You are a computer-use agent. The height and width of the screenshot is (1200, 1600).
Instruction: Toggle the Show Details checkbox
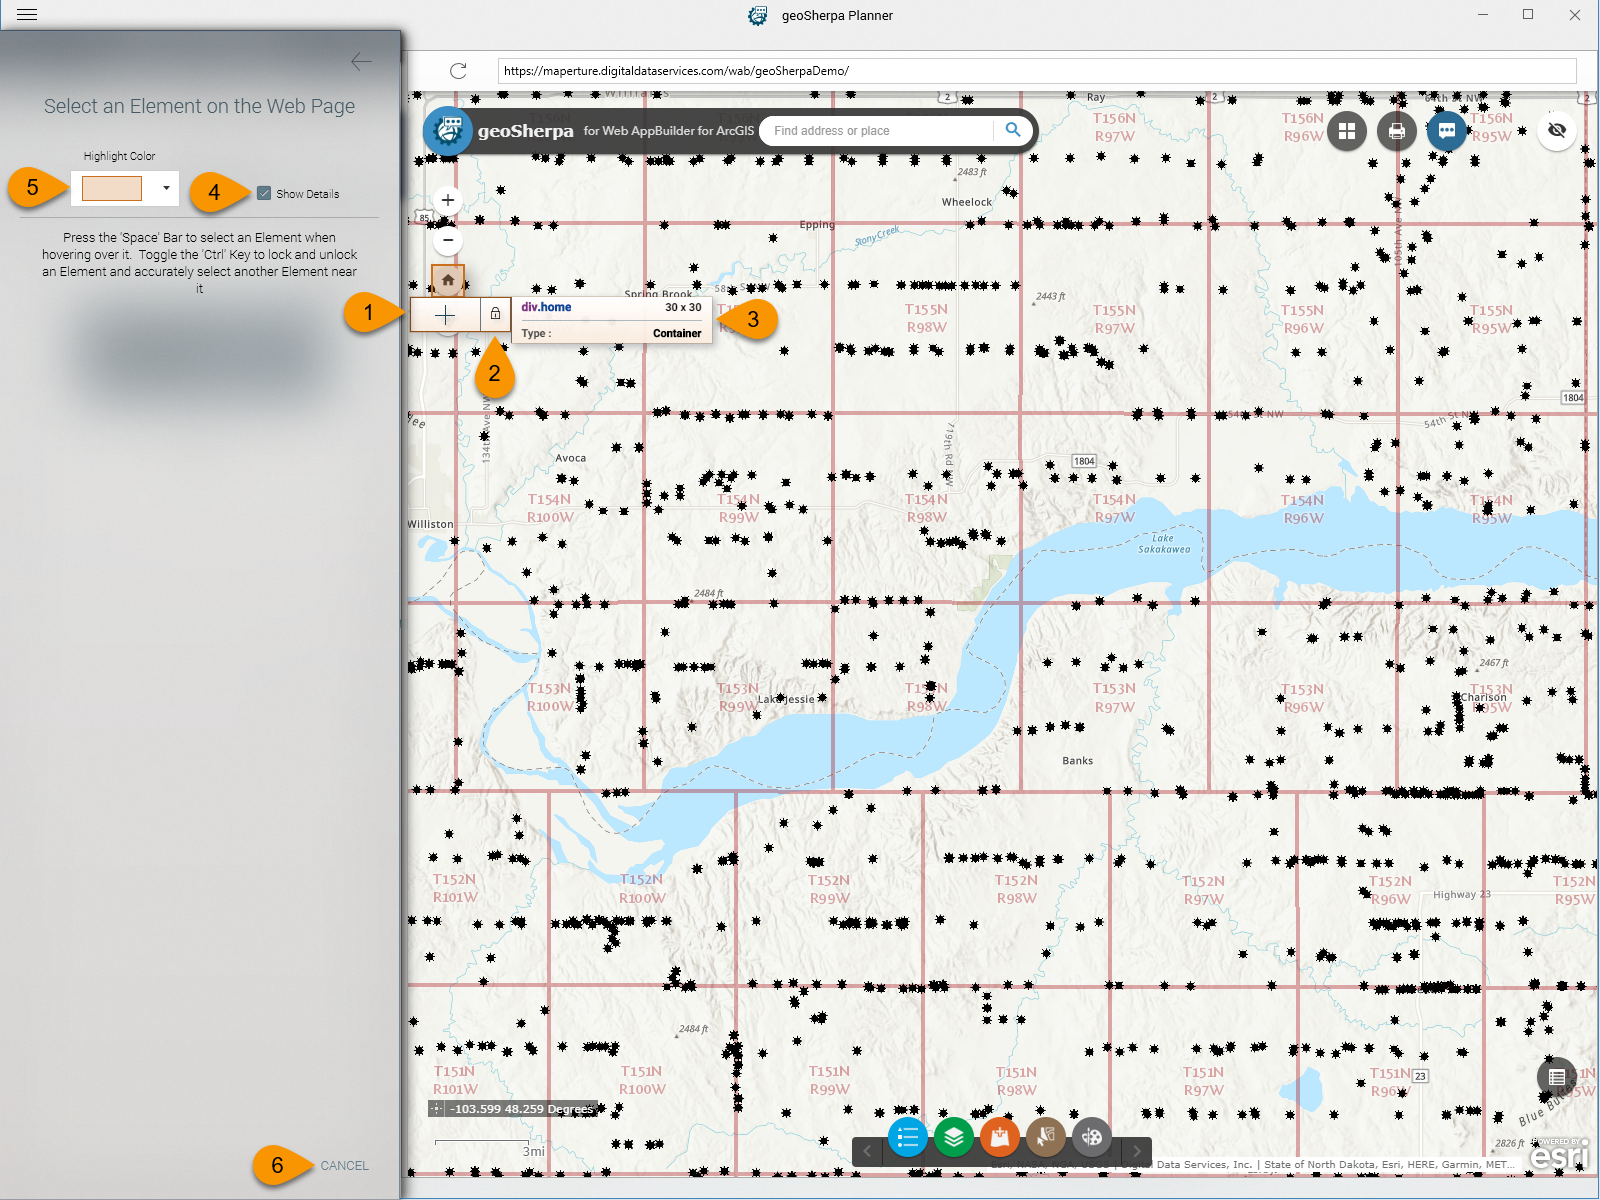pos(264,193)
